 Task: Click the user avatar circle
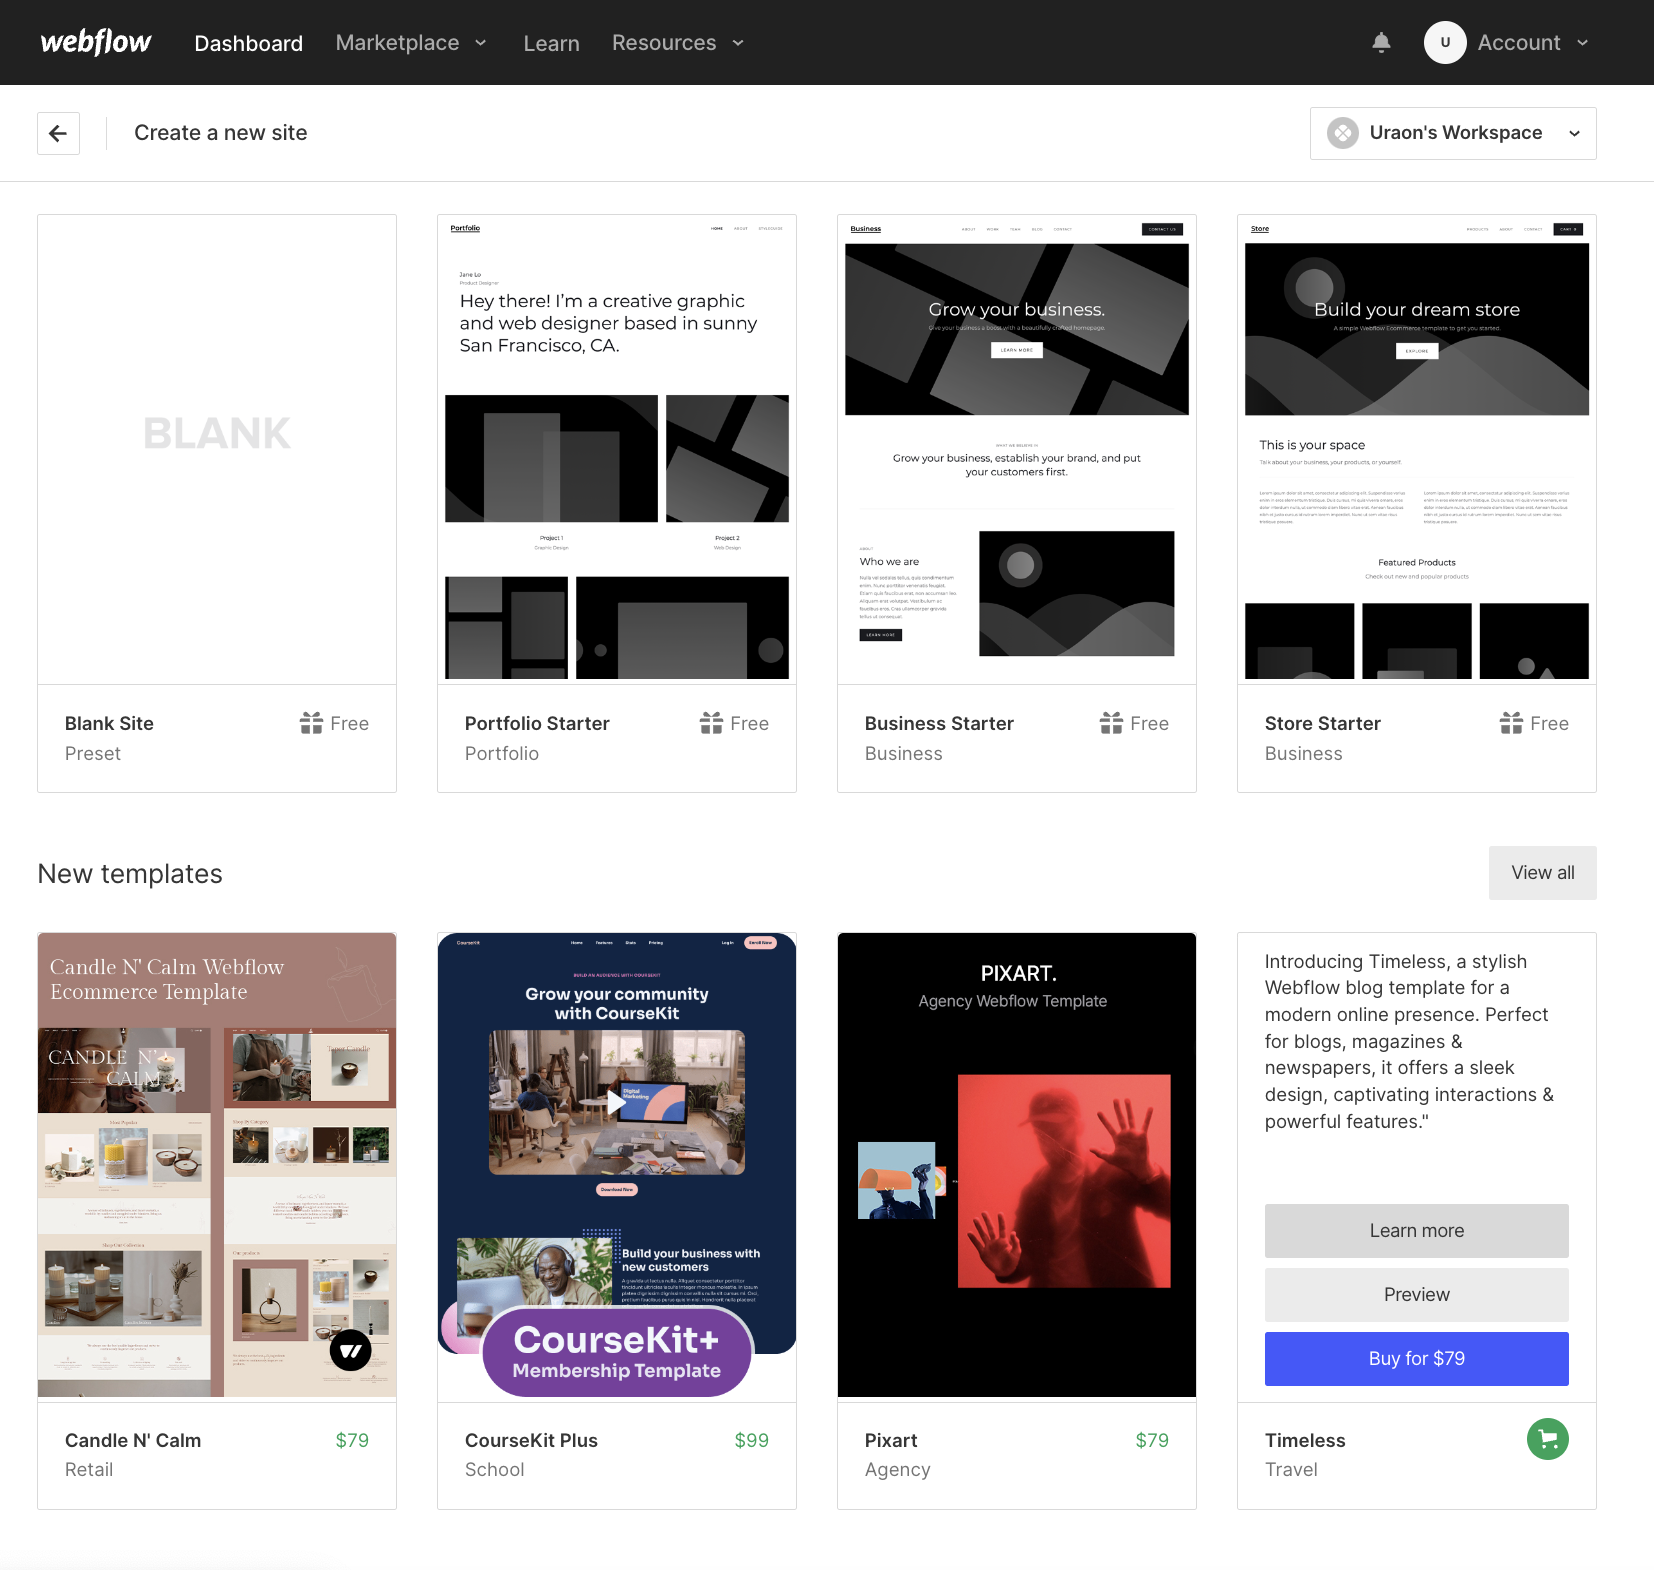tap(1444, 42)
